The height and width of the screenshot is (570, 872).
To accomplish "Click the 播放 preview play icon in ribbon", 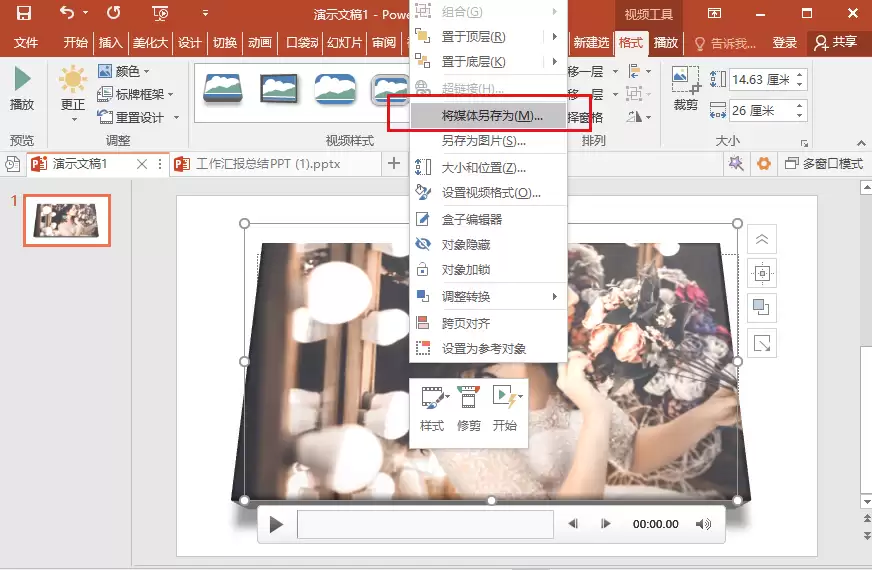I will click(22, 80).
